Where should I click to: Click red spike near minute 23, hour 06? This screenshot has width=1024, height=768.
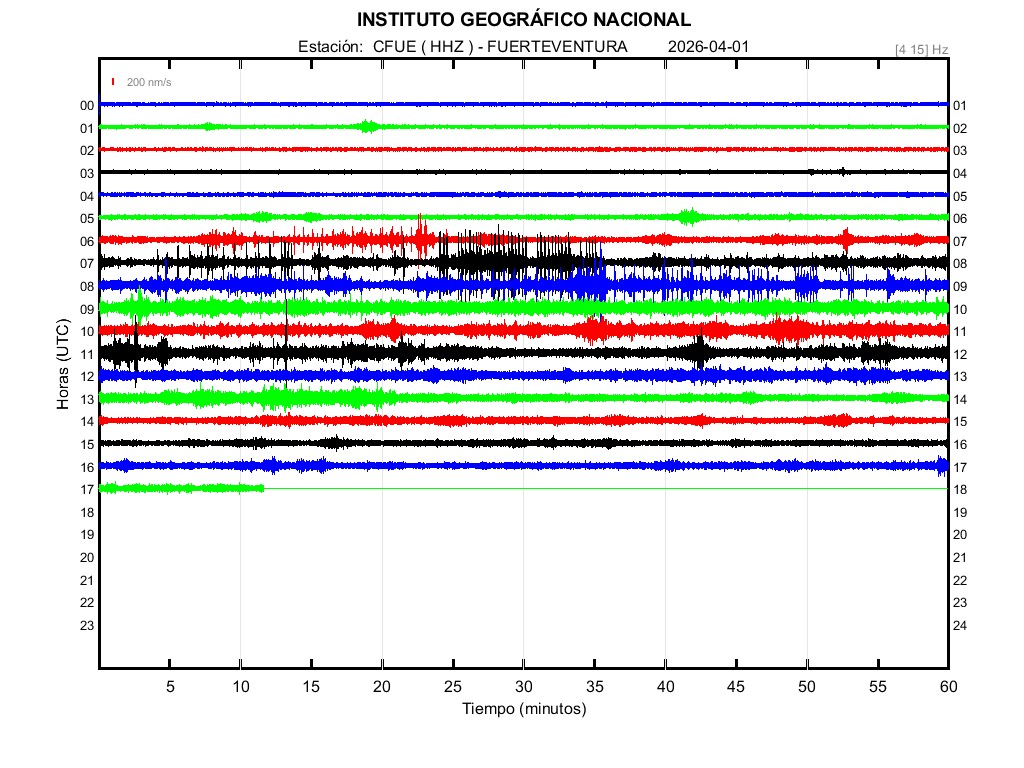[x=421, y=236]
